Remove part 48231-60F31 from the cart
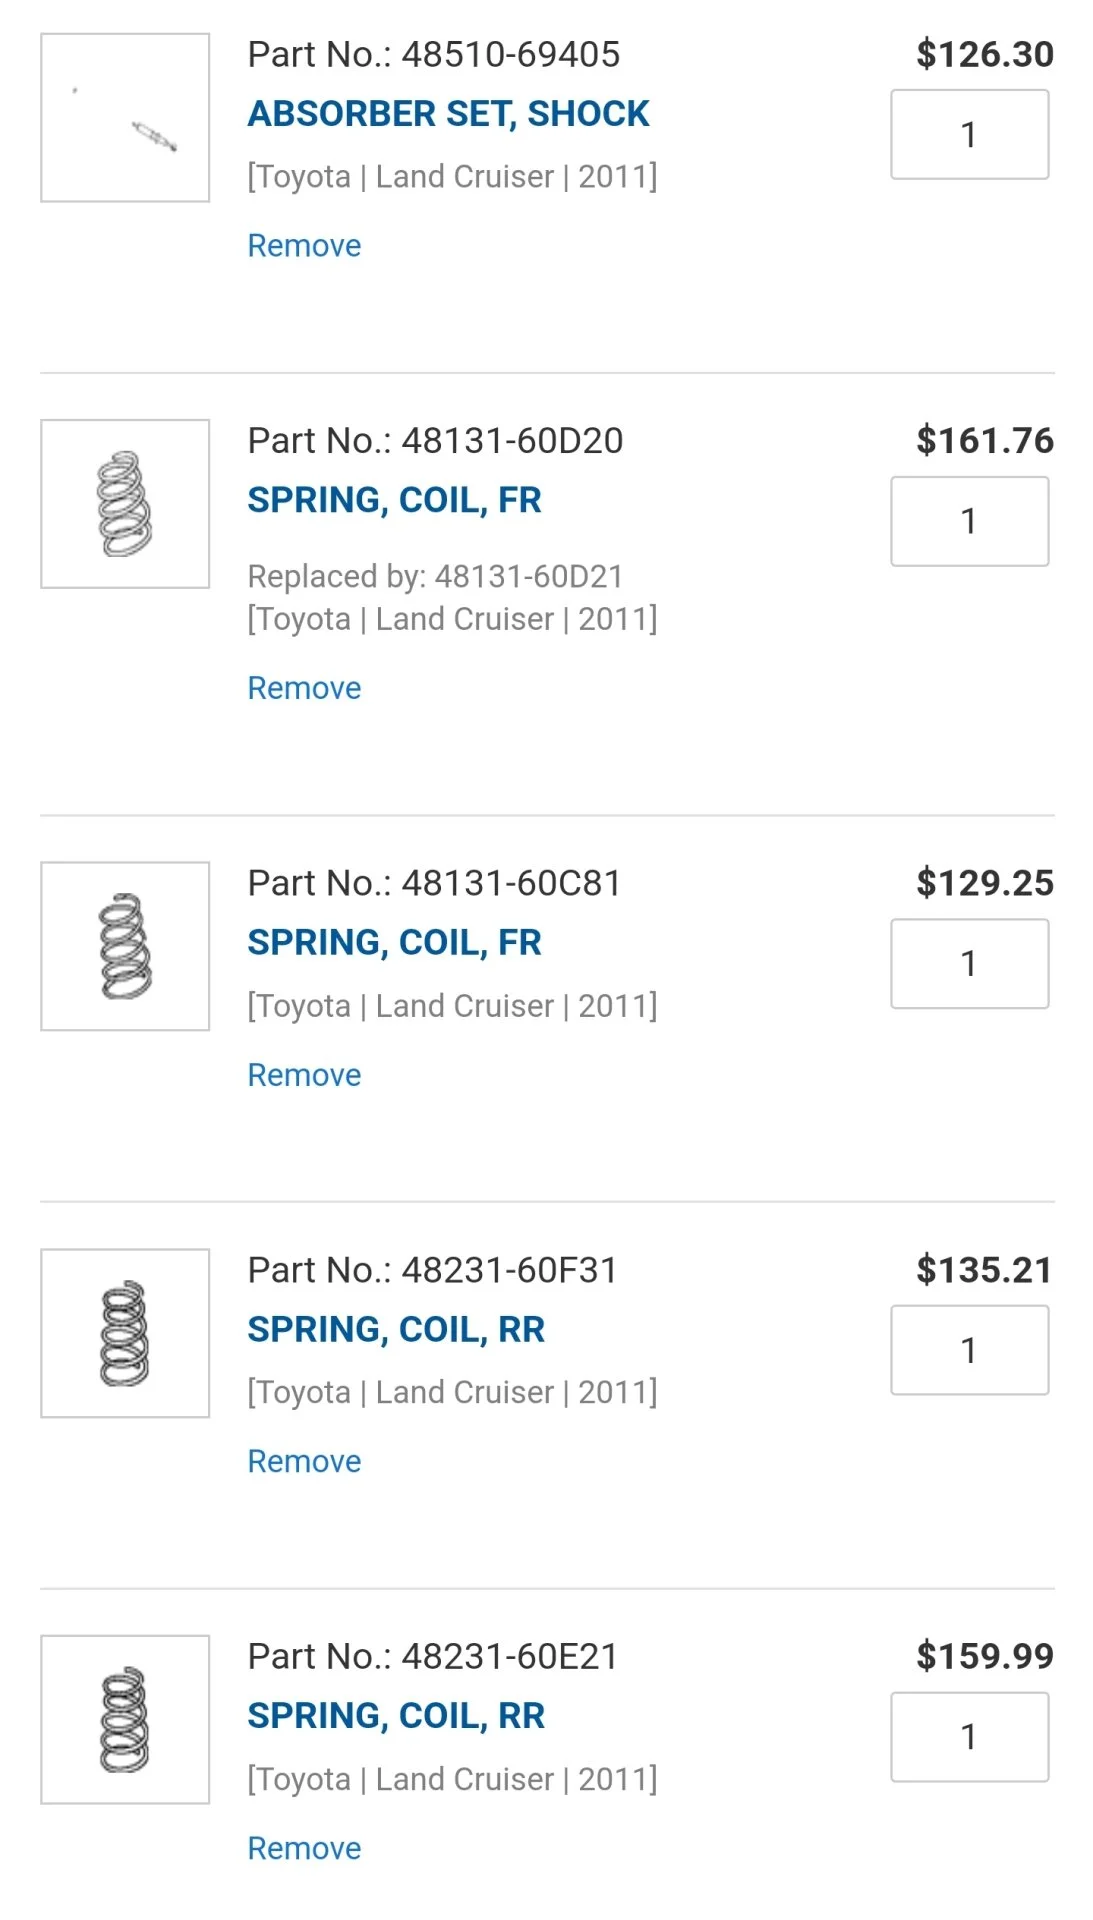Viewport: 1093px width, 1920px height. (x=304, y=1461)
